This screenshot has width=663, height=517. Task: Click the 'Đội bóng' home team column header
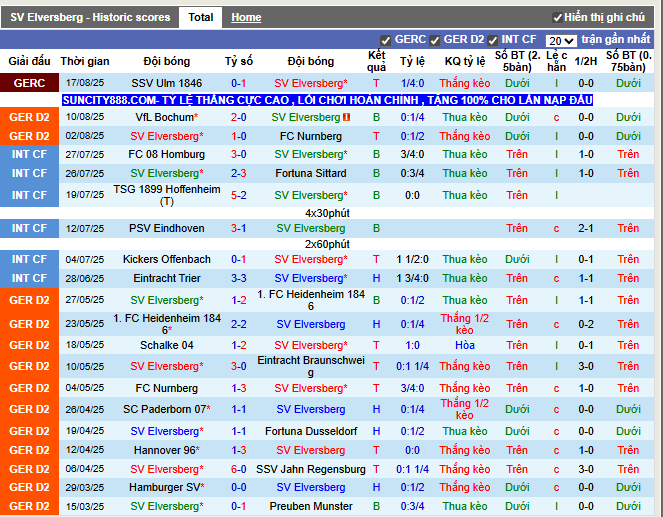coord(167,61)
